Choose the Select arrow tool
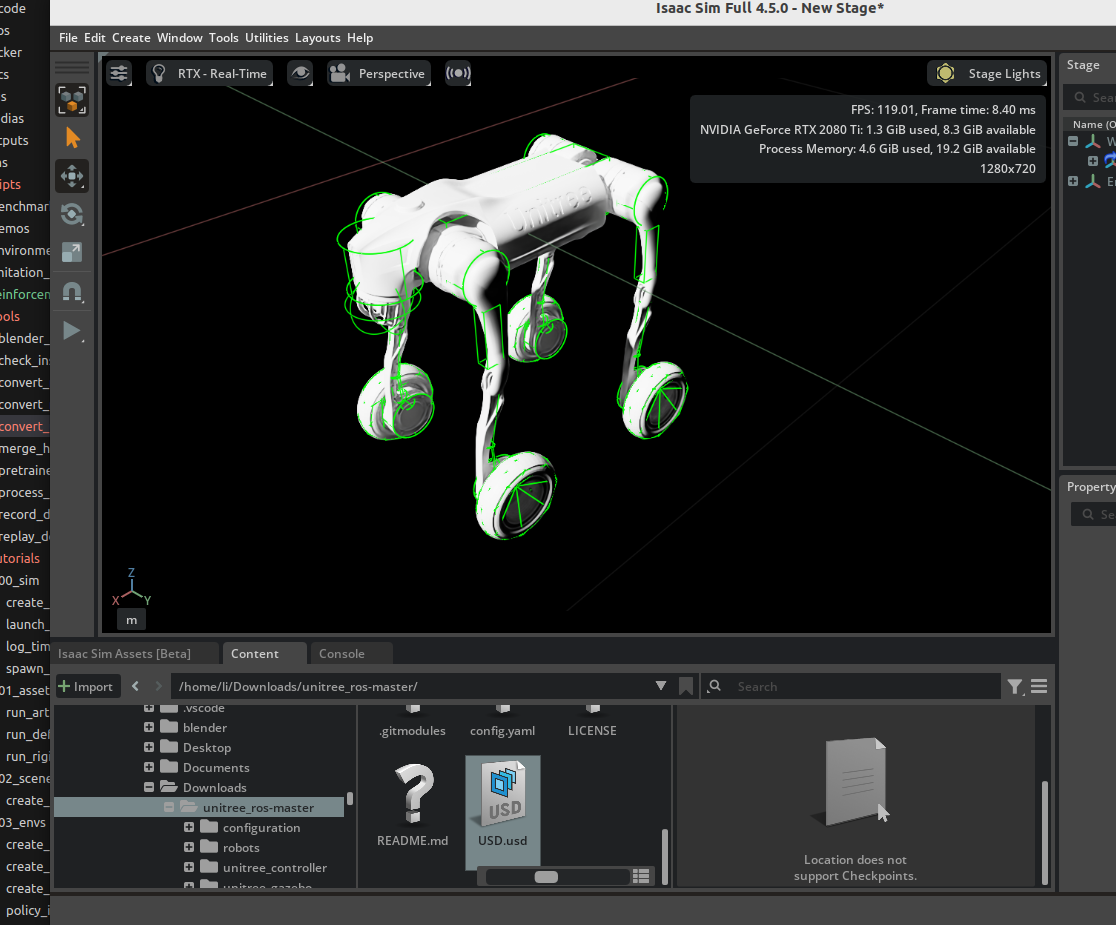 pyautogui.click(x=72, y=138)
